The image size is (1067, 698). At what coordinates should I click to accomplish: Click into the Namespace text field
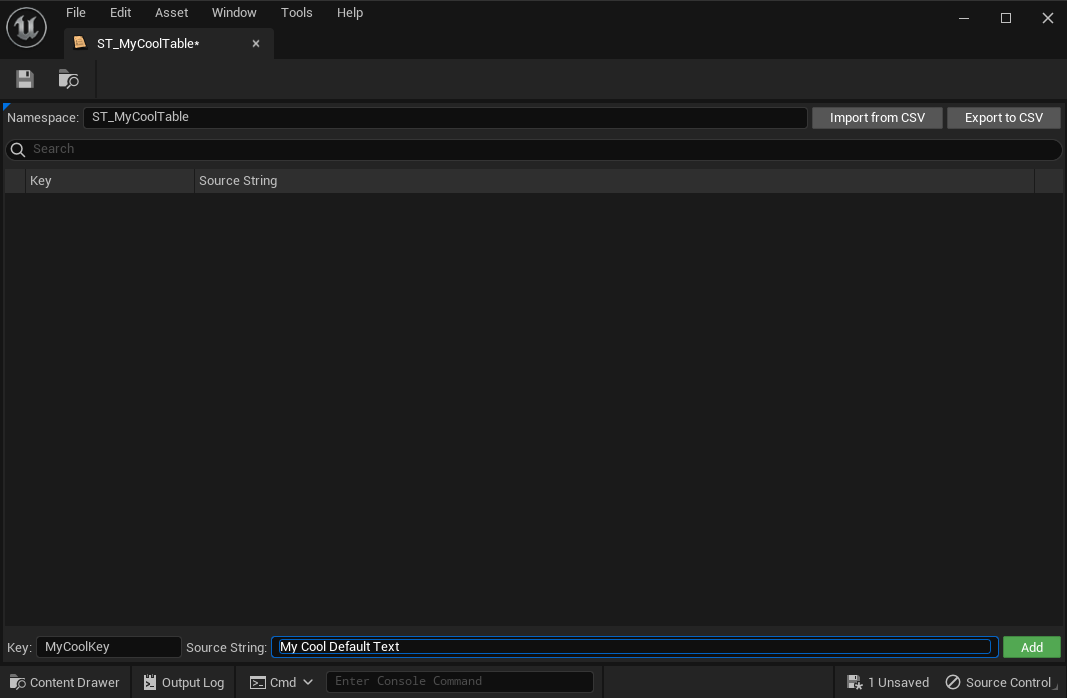coord(444,117)
